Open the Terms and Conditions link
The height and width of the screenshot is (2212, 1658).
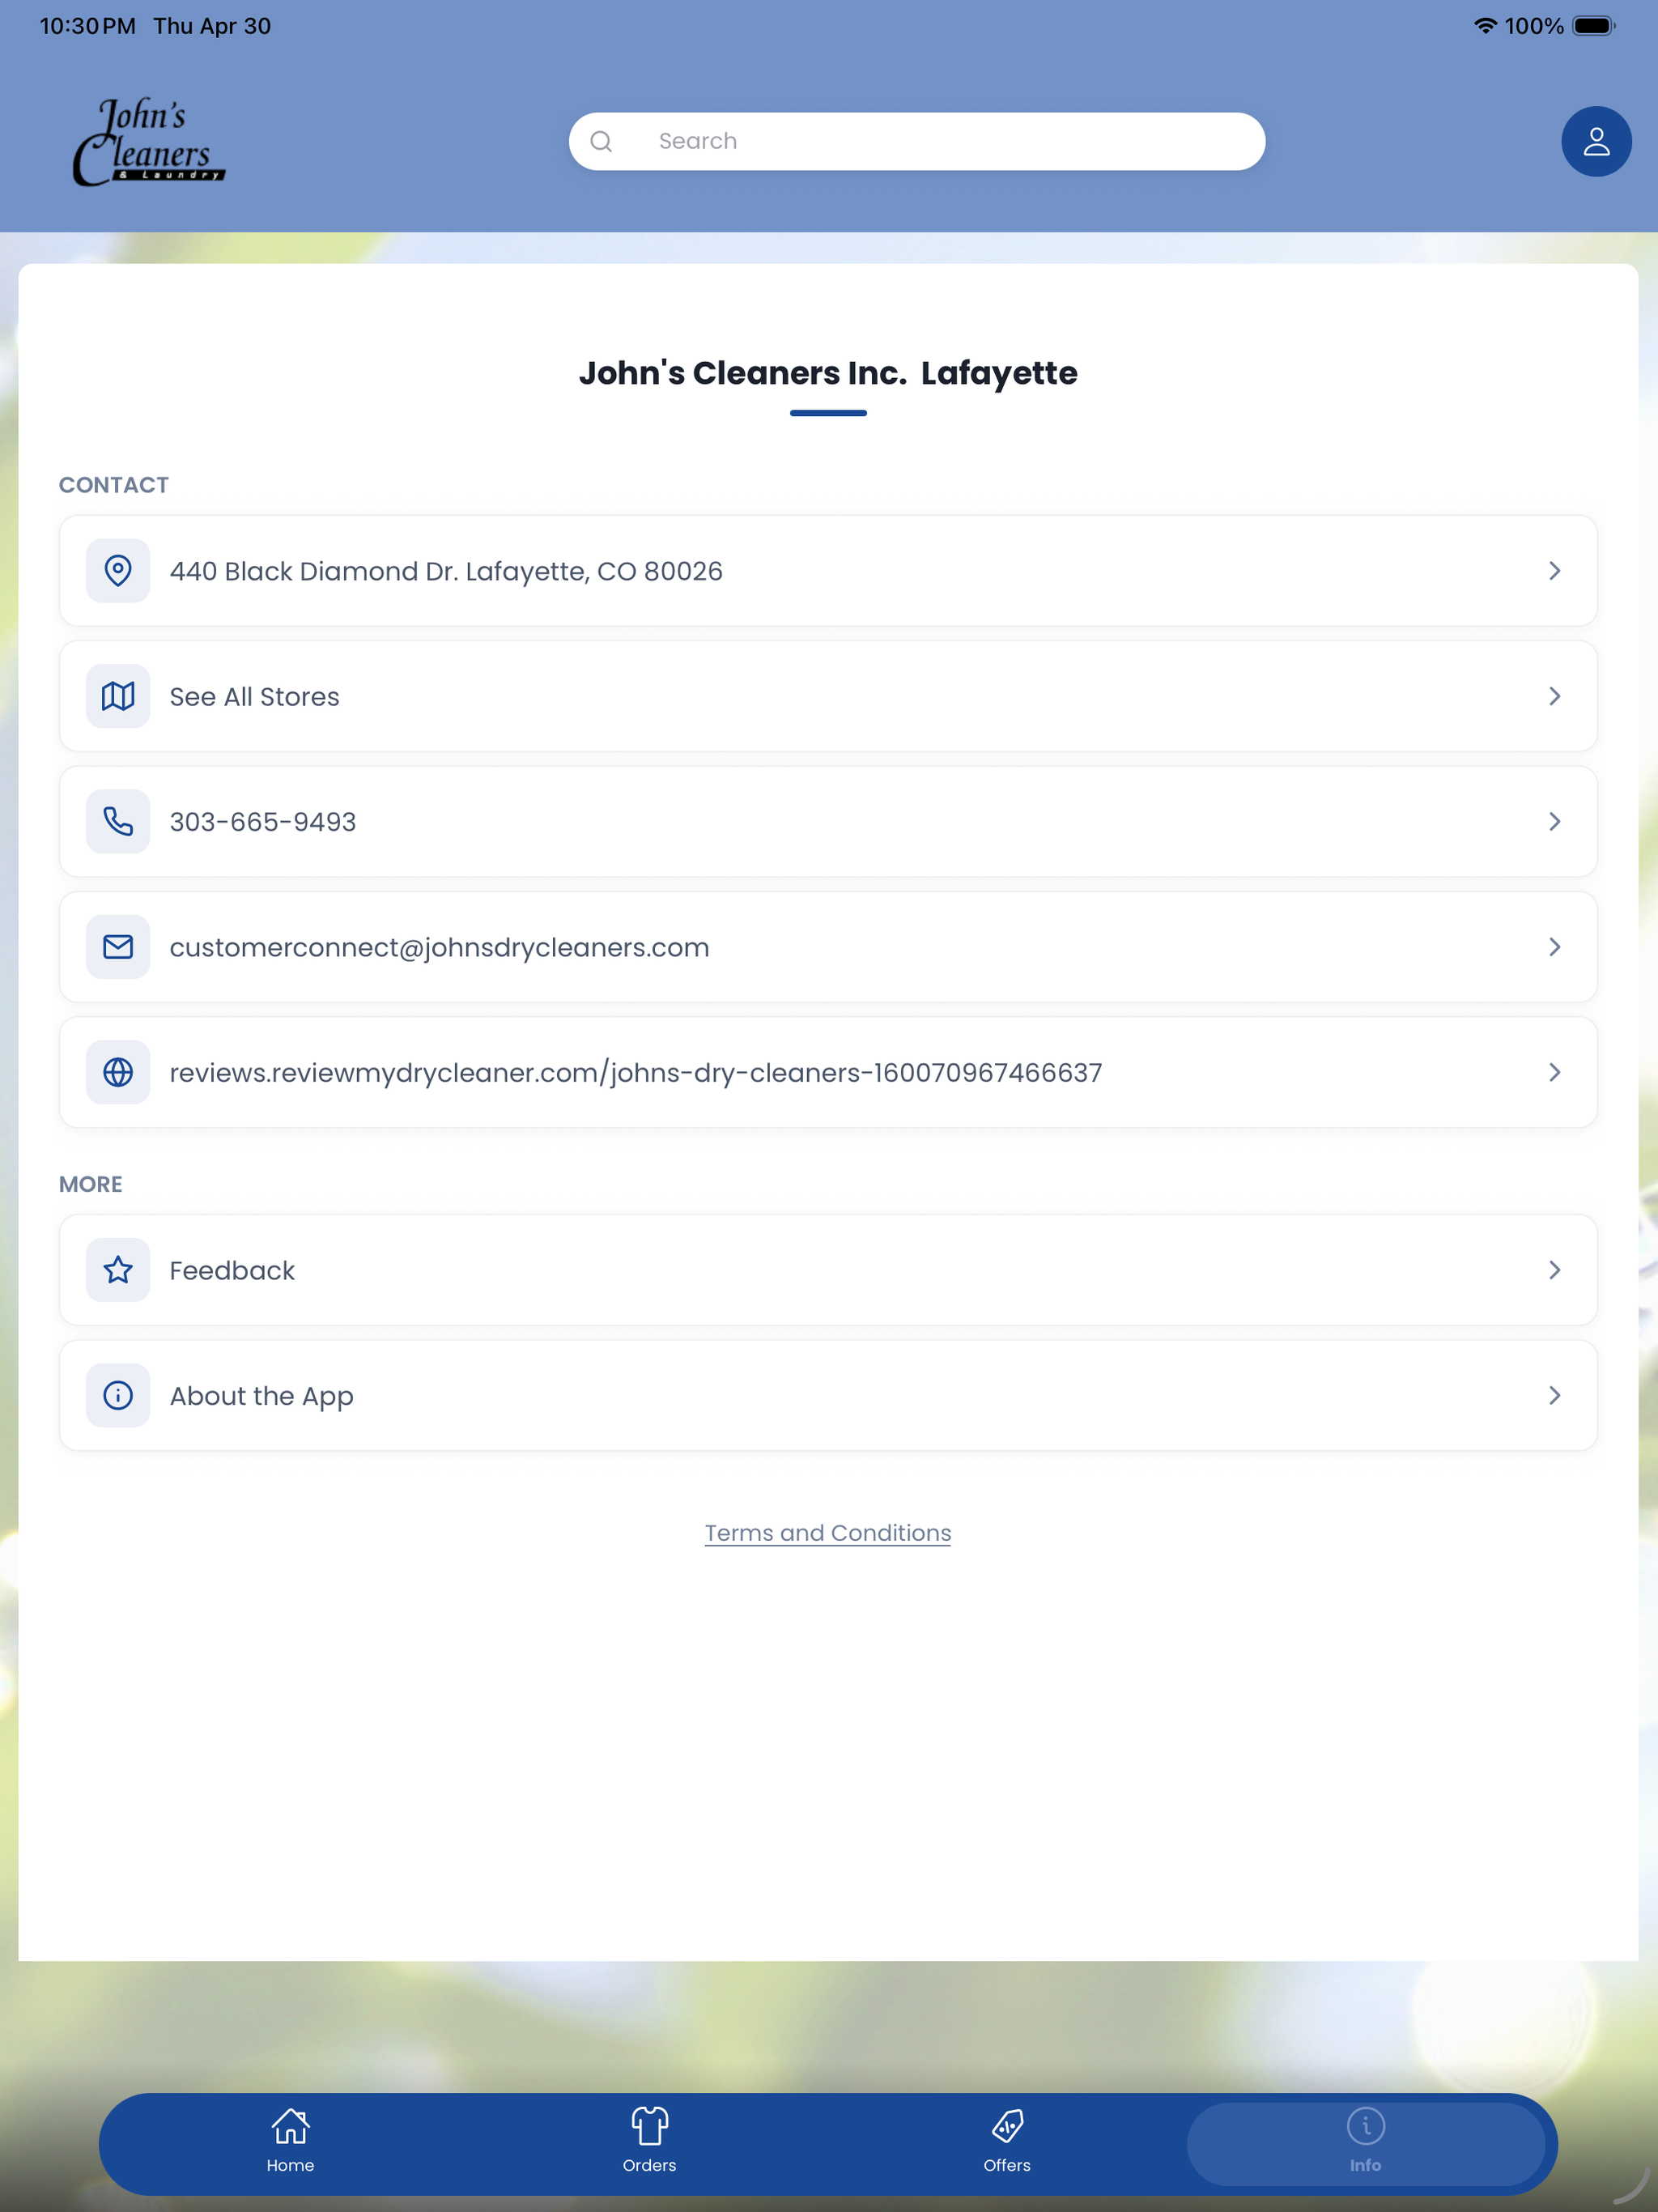pos(828,1533)
